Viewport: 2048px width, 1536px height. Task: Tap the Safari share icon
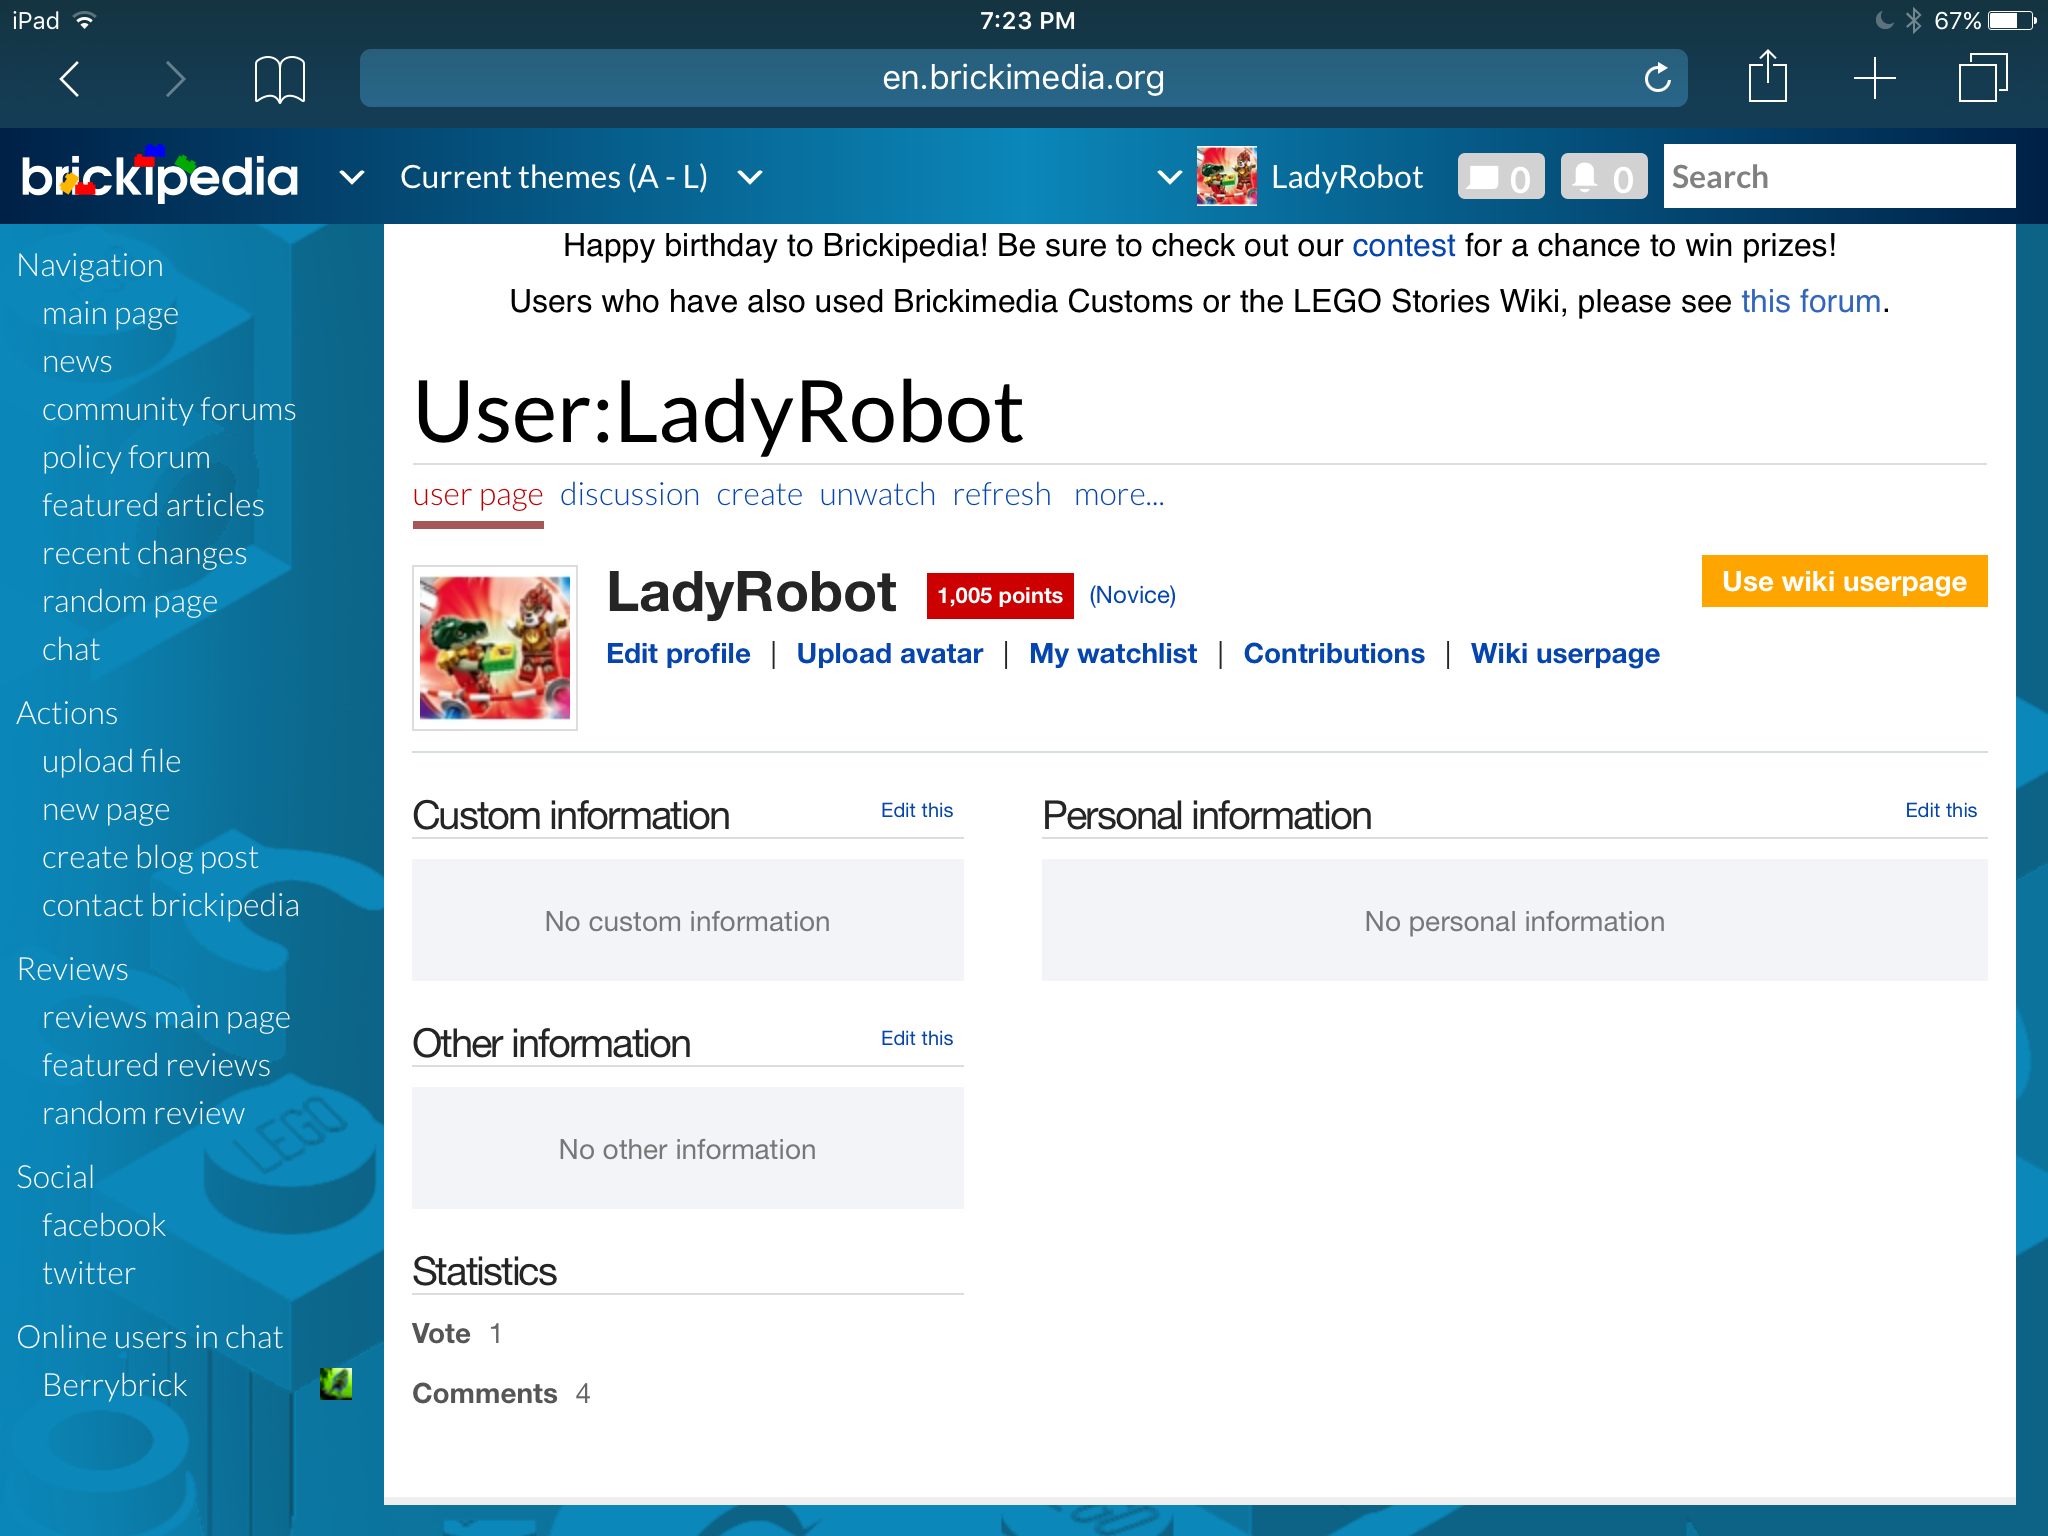pos(1767,77)
